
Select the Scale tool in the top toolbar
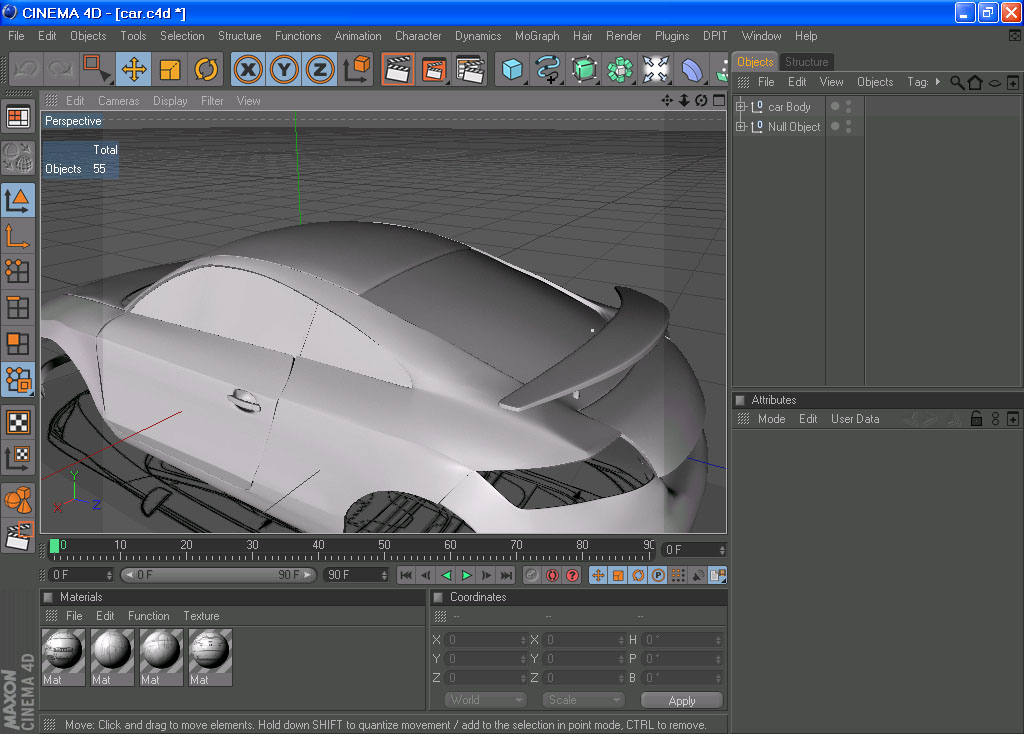tap(170, 69)
